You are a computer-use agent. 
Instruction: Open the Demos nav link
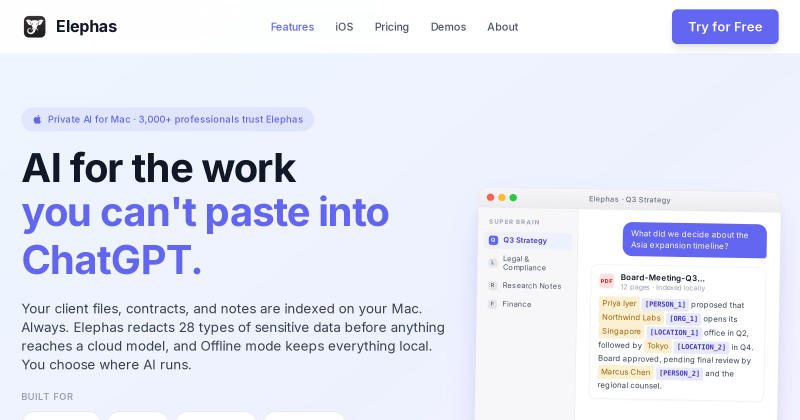click(448, 27)
